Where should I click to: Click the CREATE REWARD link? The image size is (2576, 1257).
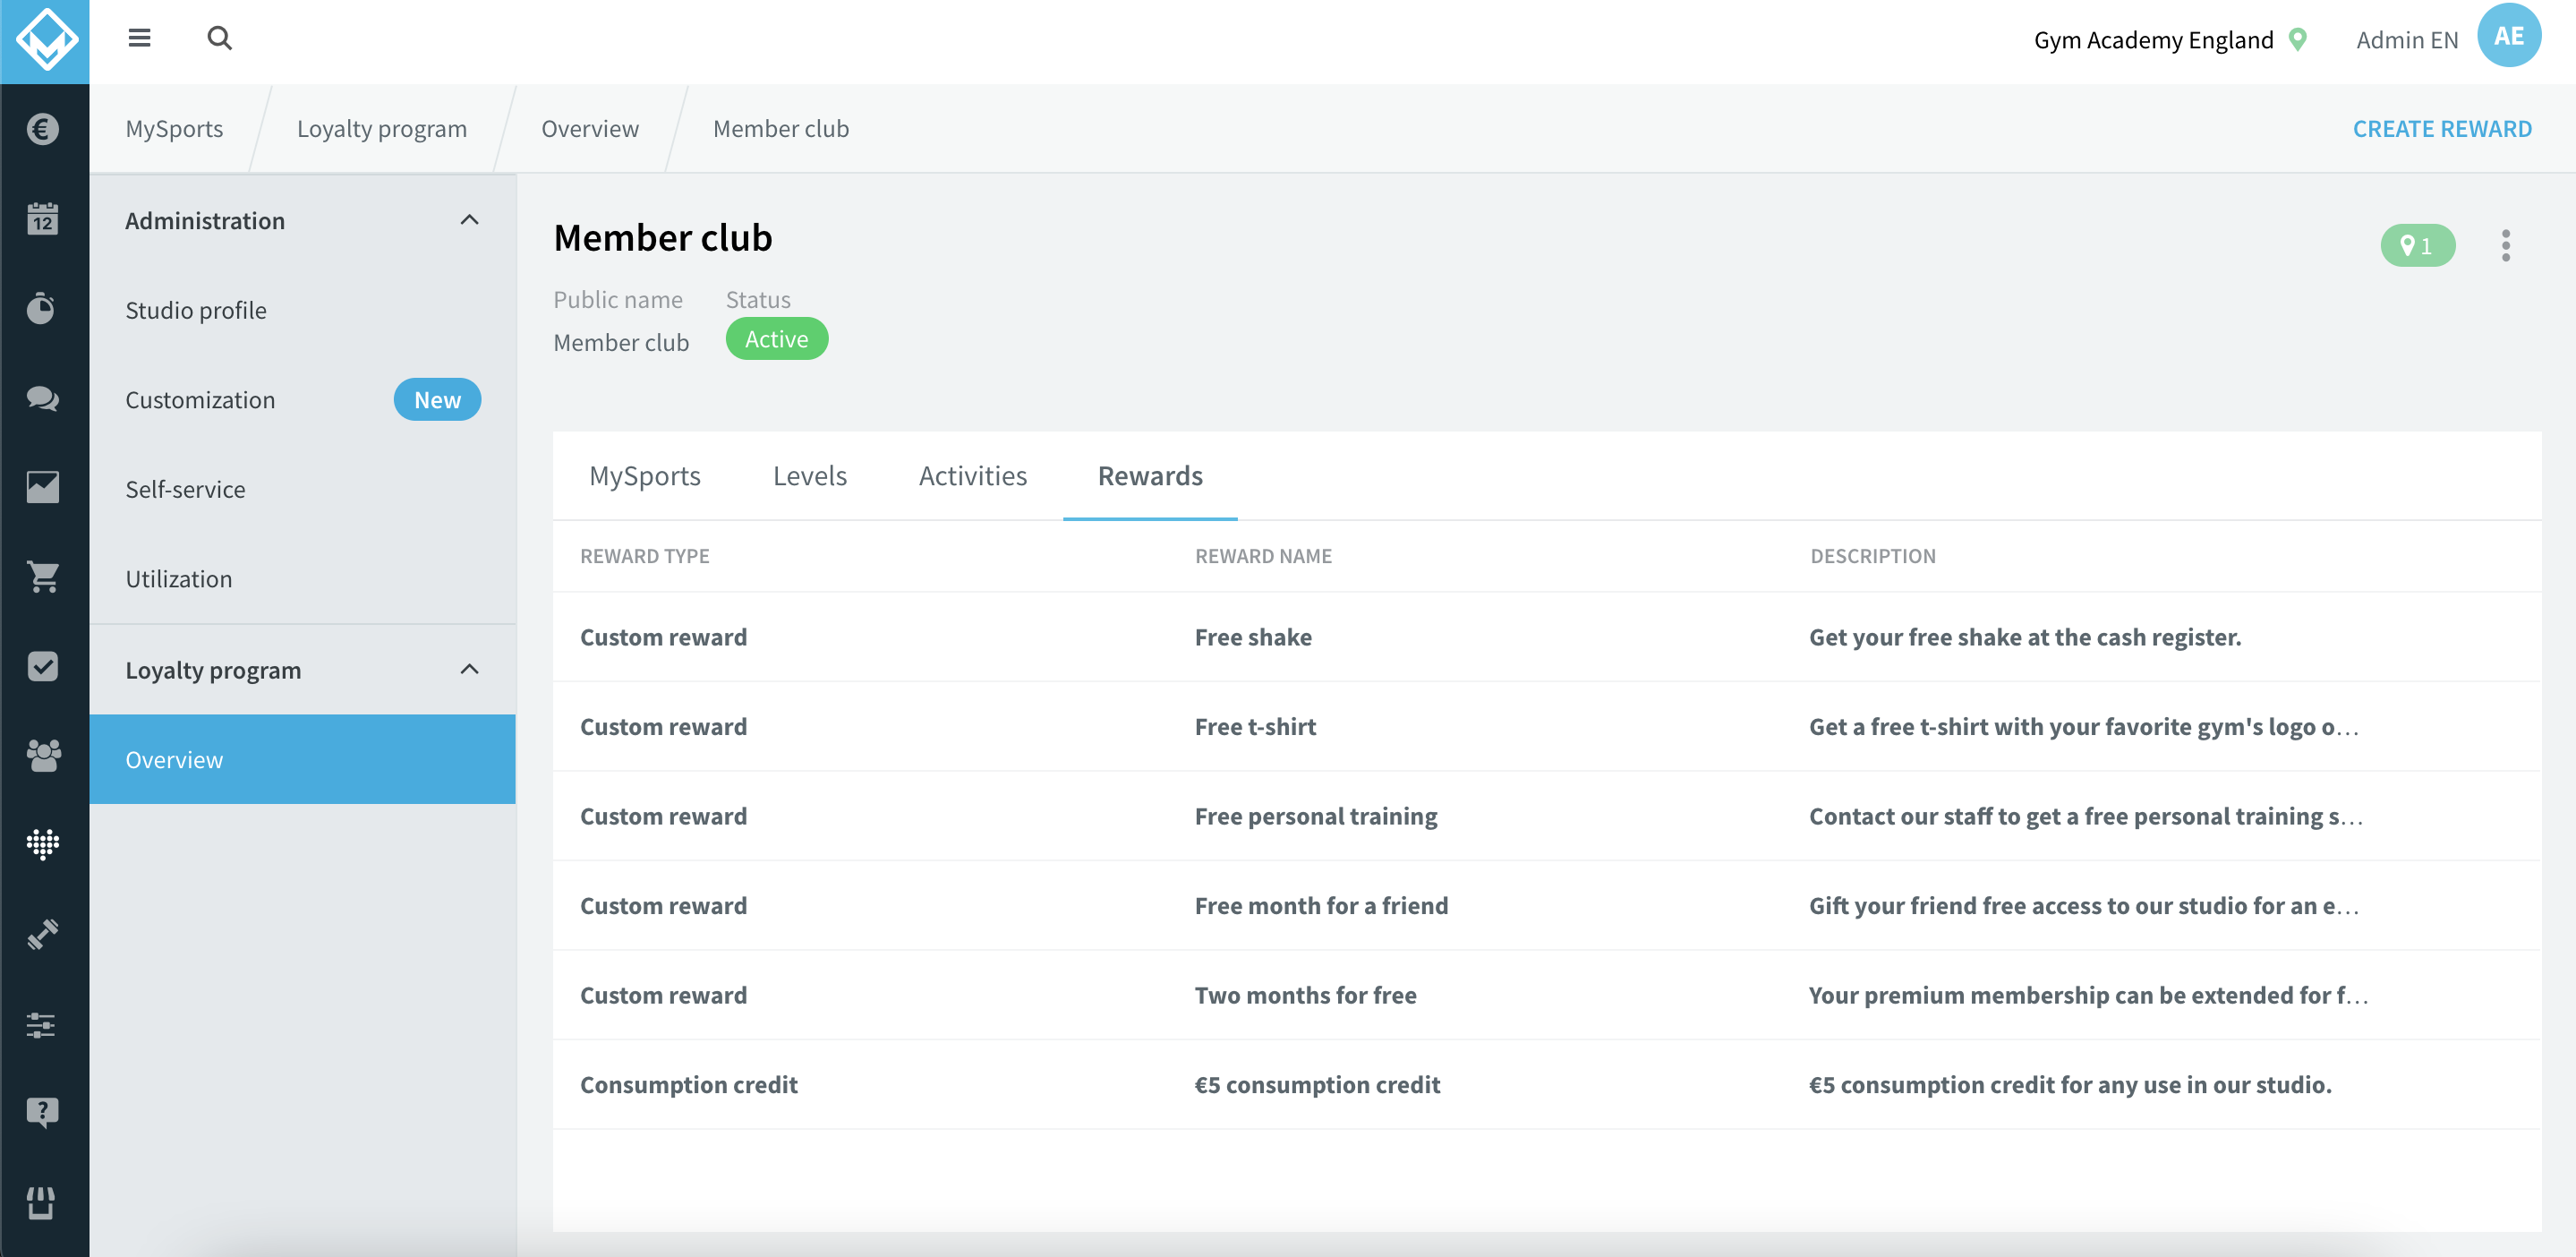click(x=2441, y=128)
